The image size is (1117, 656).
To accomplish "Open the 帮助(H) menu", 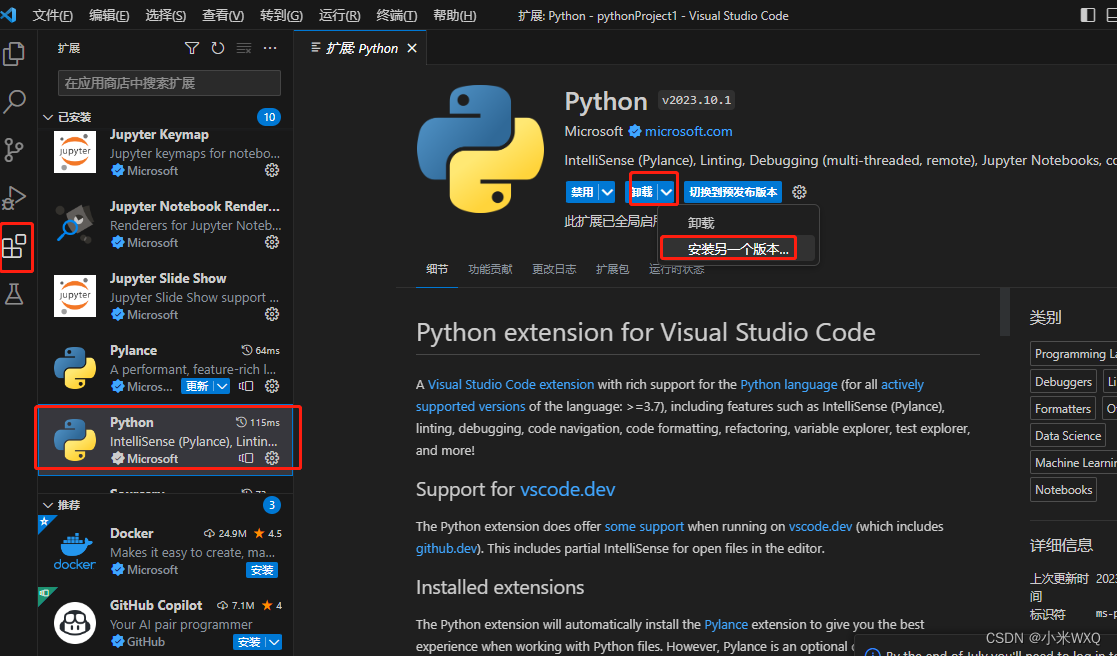I will coord(454,16).
